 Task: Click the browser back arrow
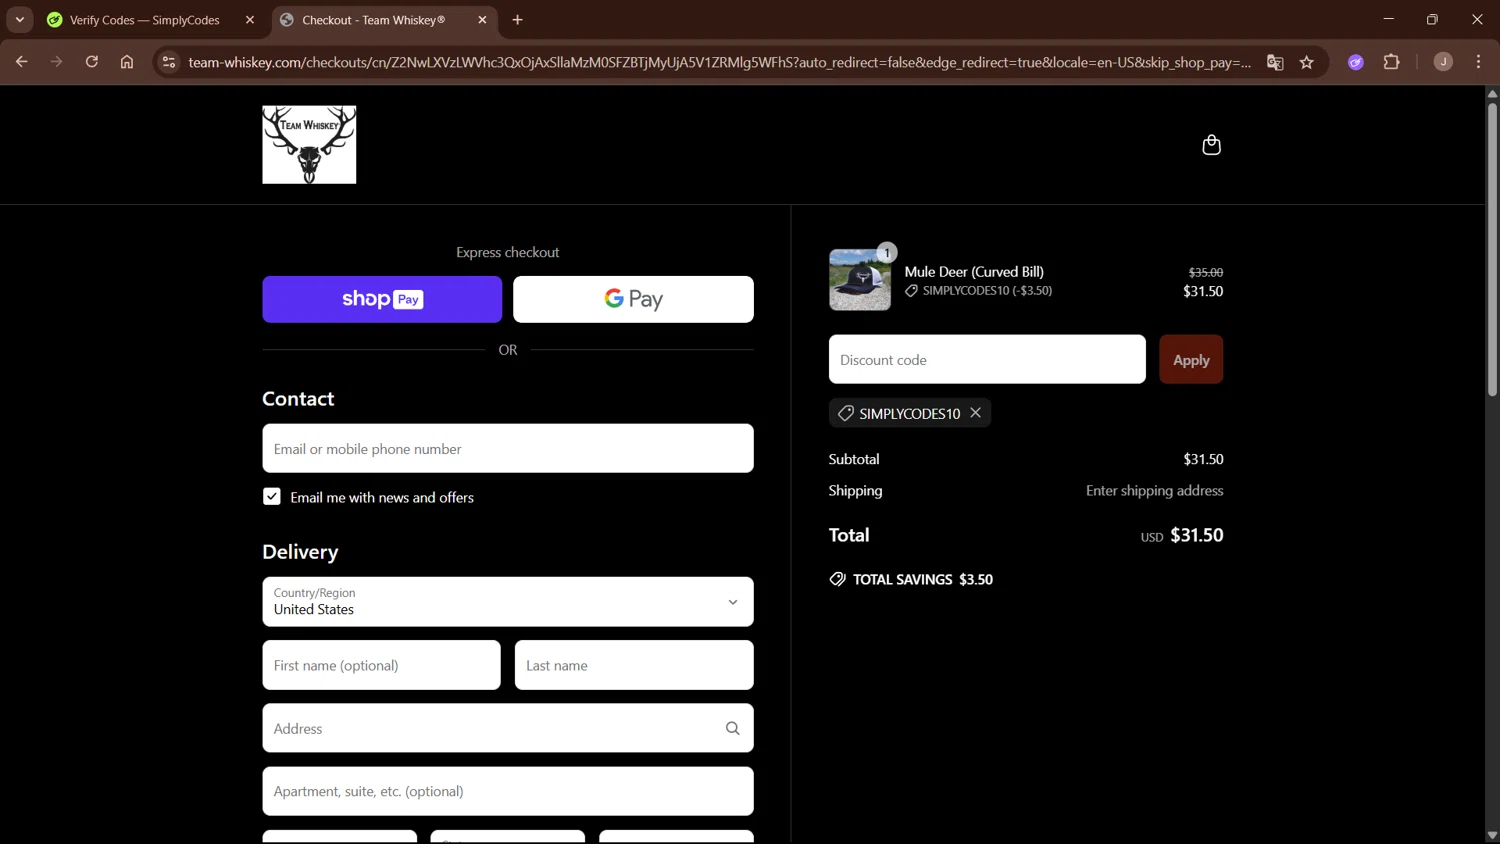(x=21, y=62)
